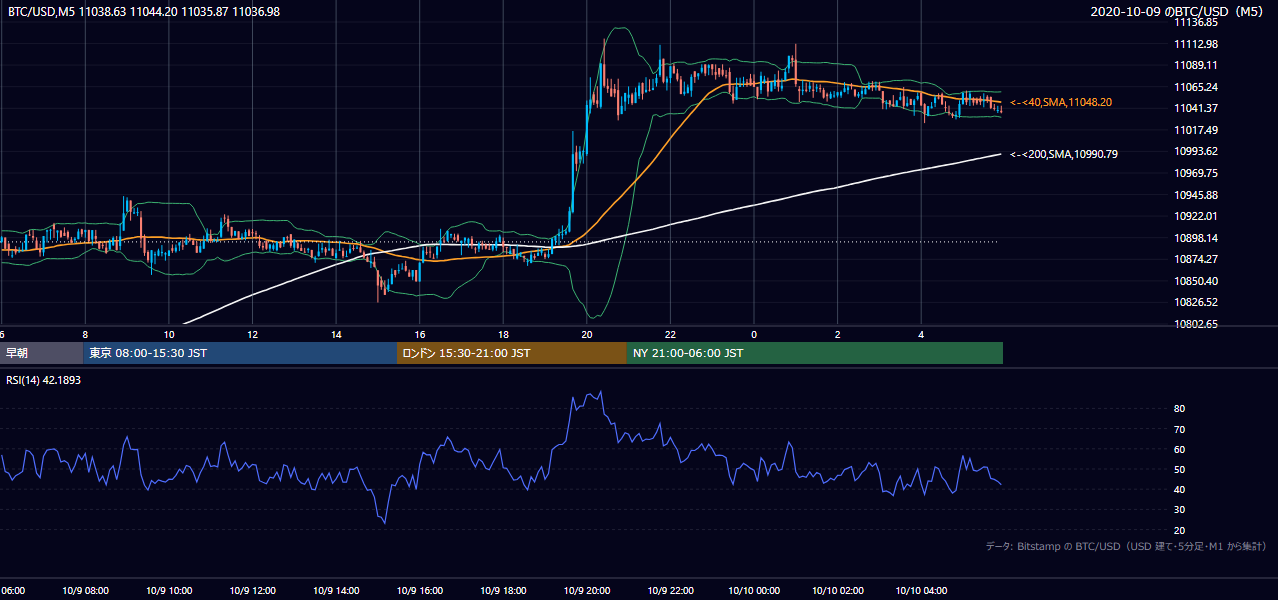Click the bottom time label 10/9 20:00
Viewport: 1278px width, 600px height.
(587, 591)
